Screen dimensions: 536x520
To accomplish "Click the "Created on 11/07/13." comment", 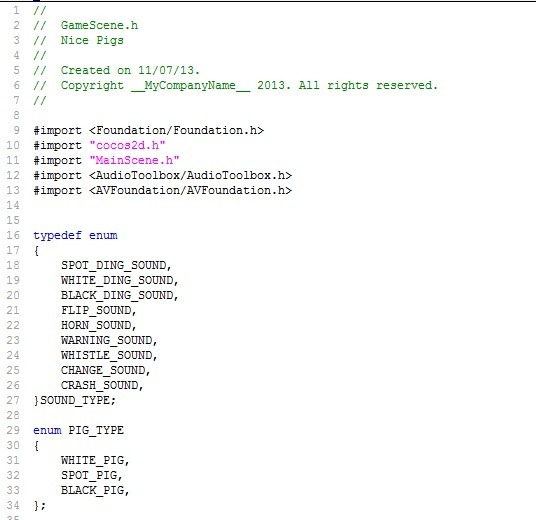I will [130, 71].
